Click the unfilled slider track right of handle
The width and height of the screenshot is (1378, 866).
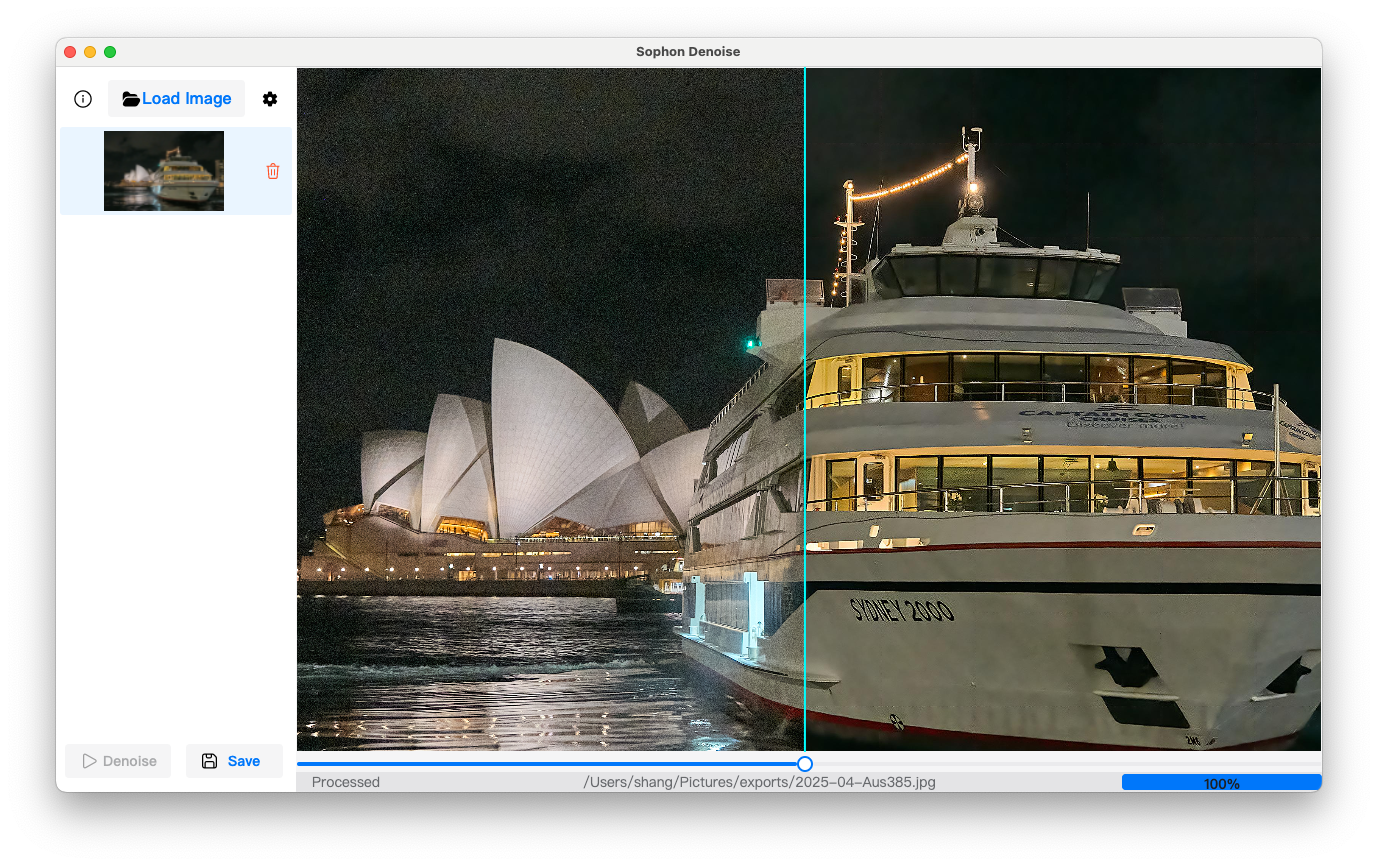tap(1060, 764)
